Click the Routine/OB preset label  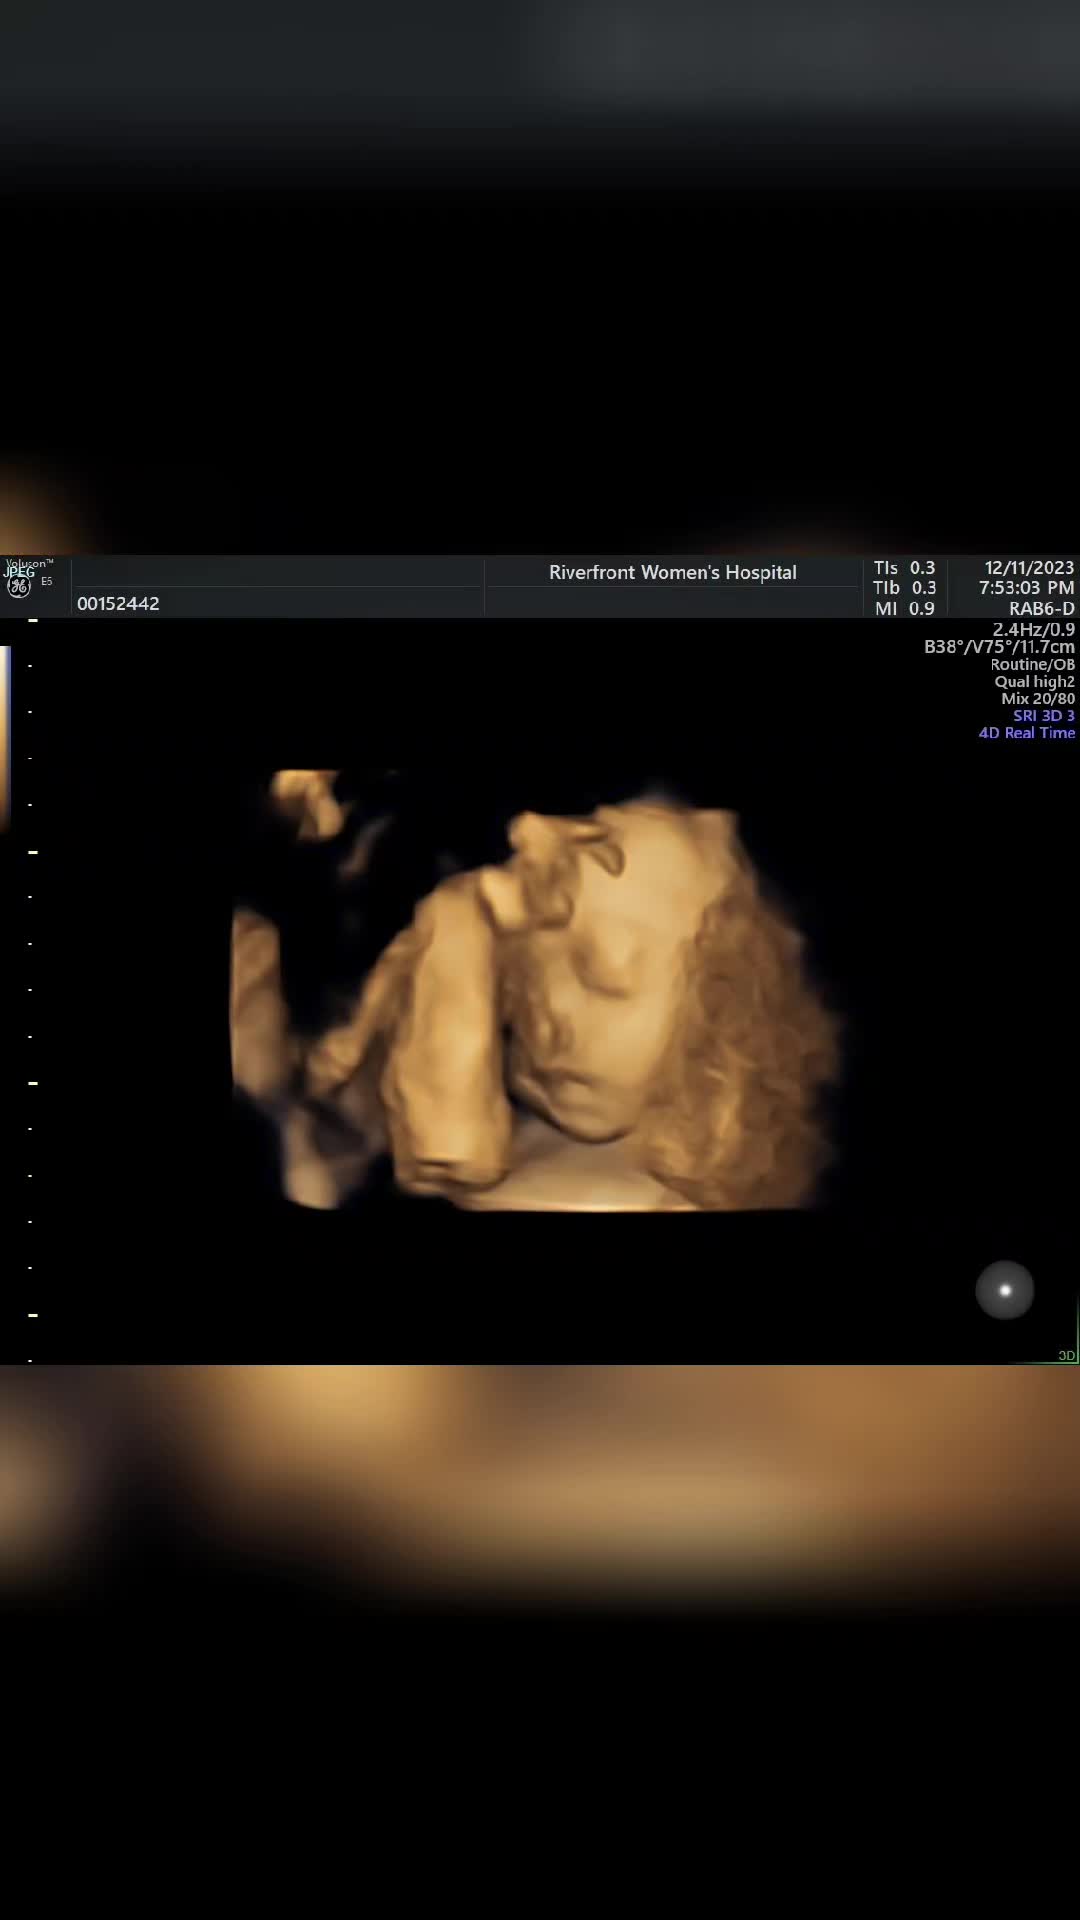[1033, 664]
